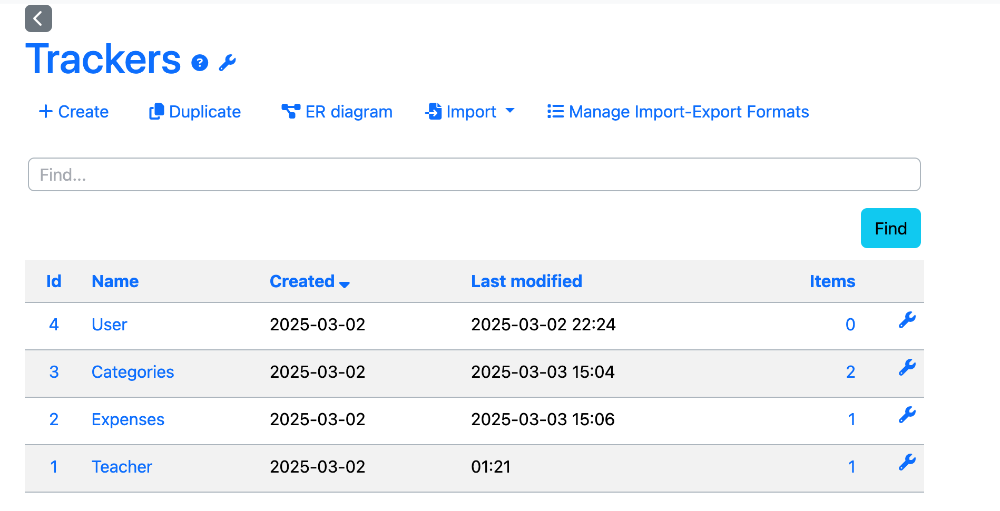This screenshot has width=1000, height=511.
Task: Open wrench settings for User tracker
Action: click(x=907, y=320)
